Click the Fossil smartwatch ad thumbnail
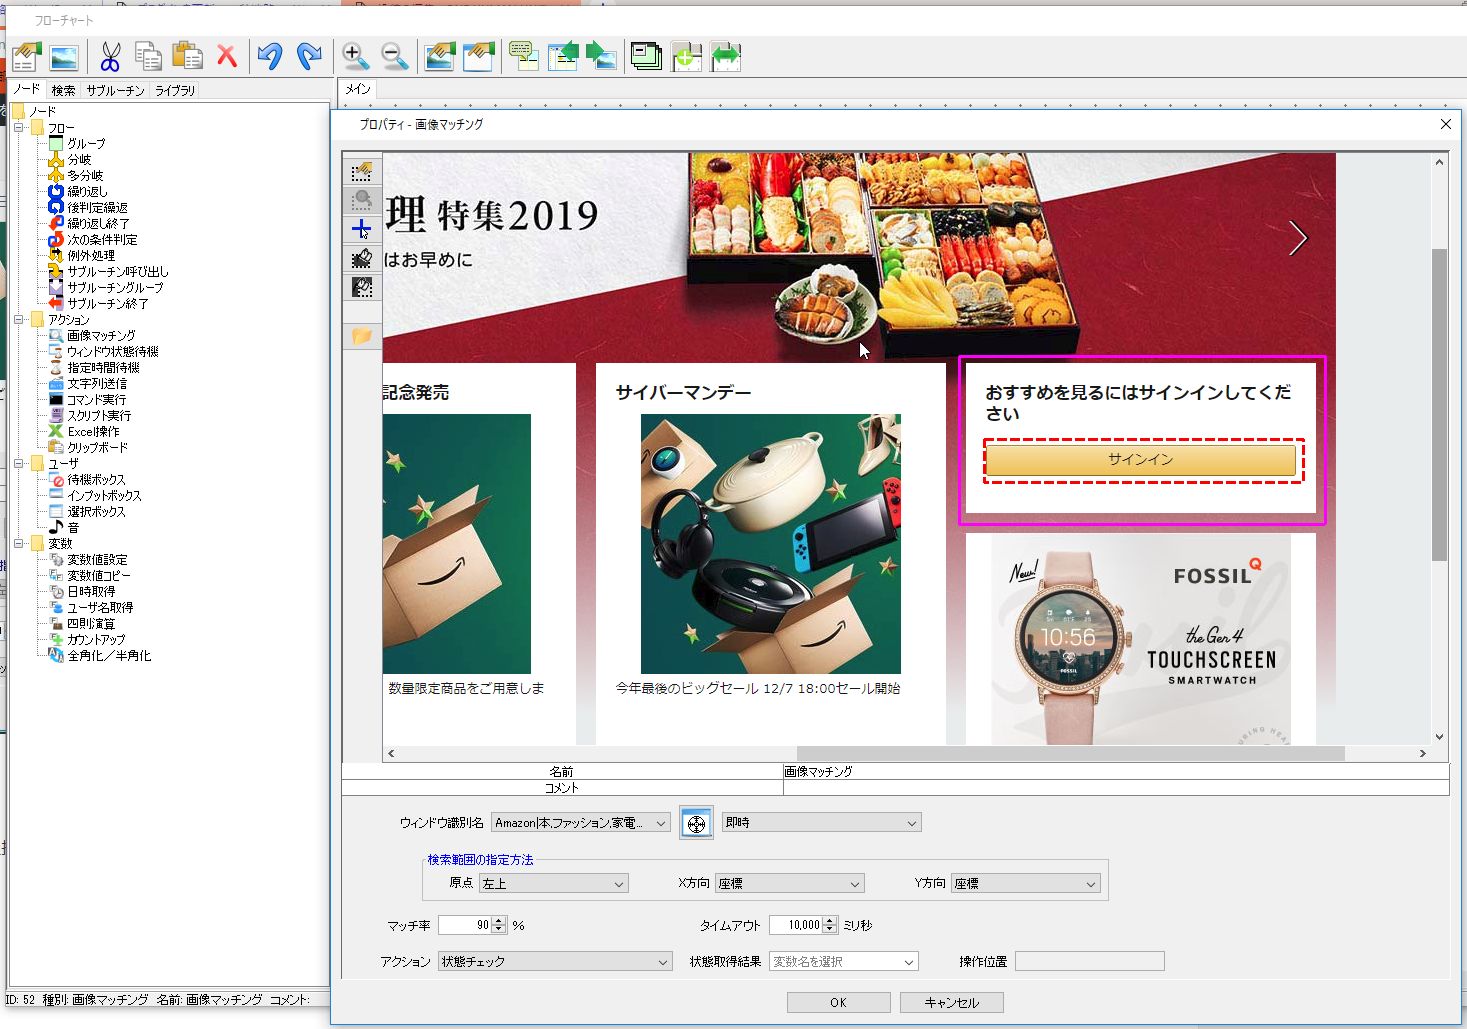 tap(1141, 640)
